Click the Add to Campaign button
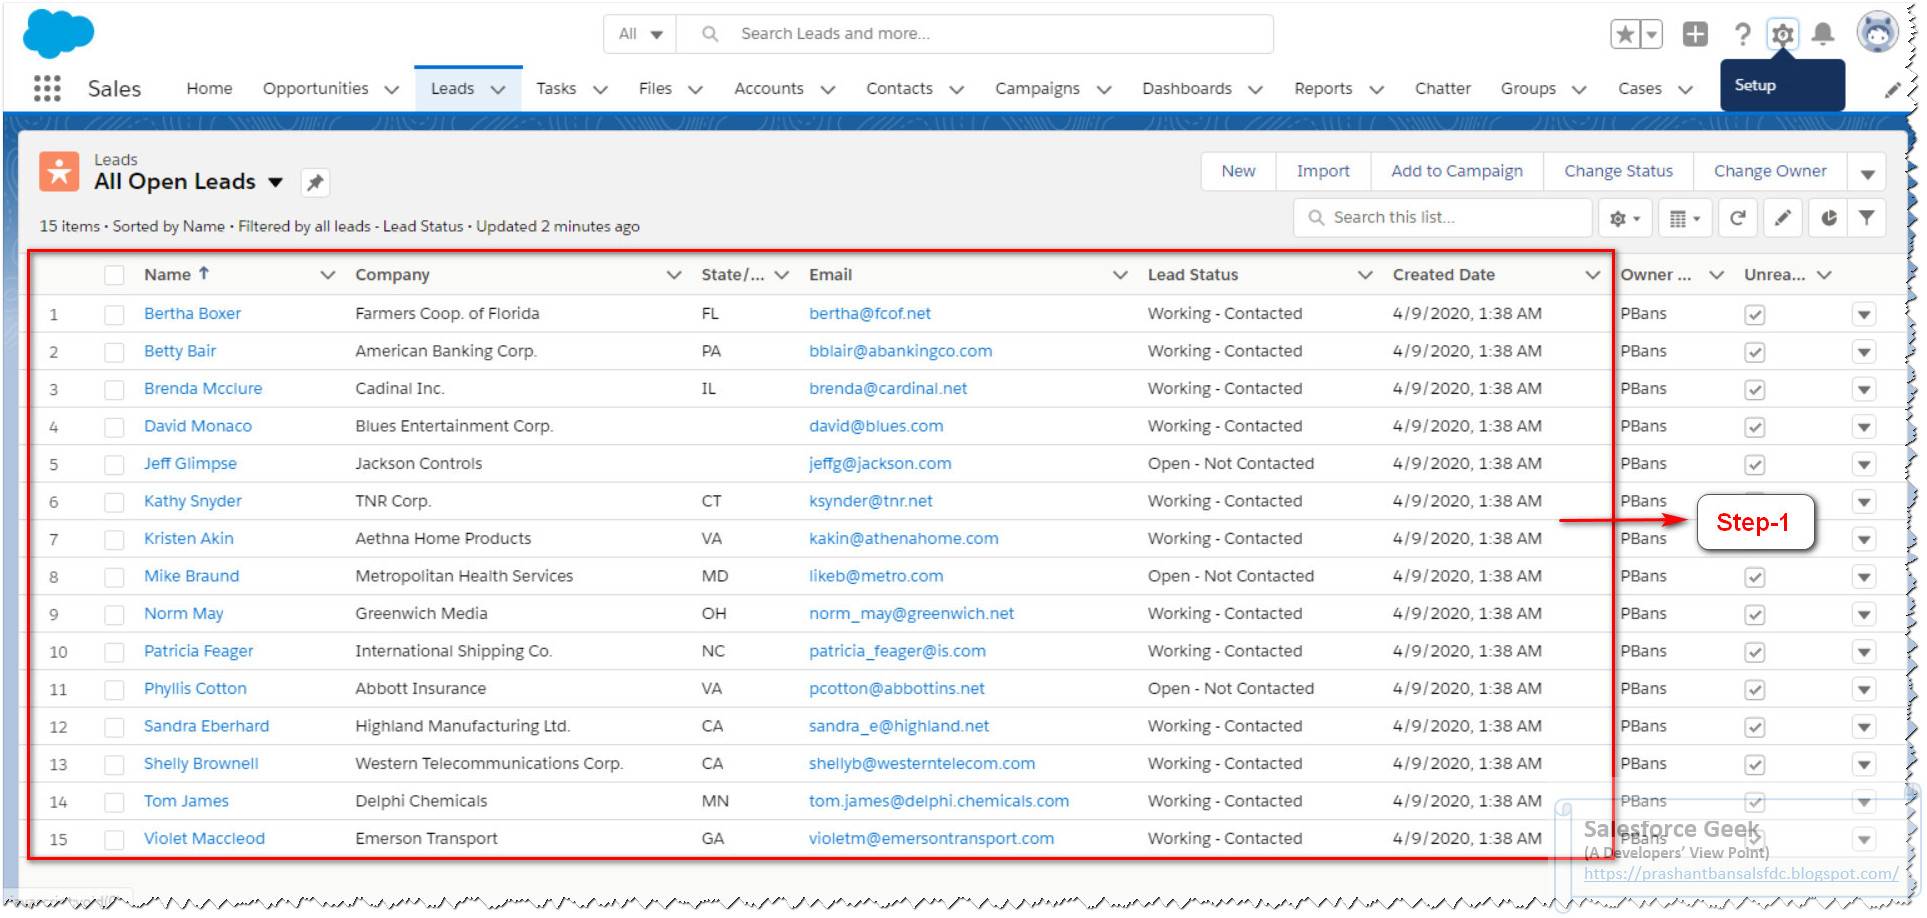 click(1457, 171)
